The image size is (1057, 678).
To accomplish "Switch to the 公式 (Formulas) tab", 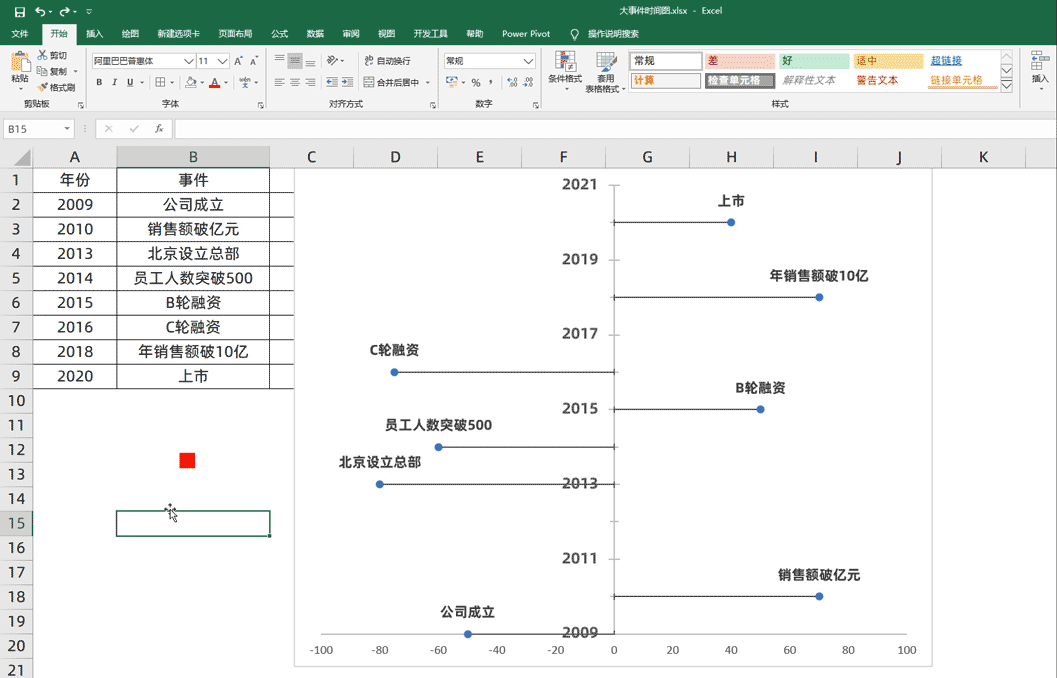I will (x=279, y=34).
